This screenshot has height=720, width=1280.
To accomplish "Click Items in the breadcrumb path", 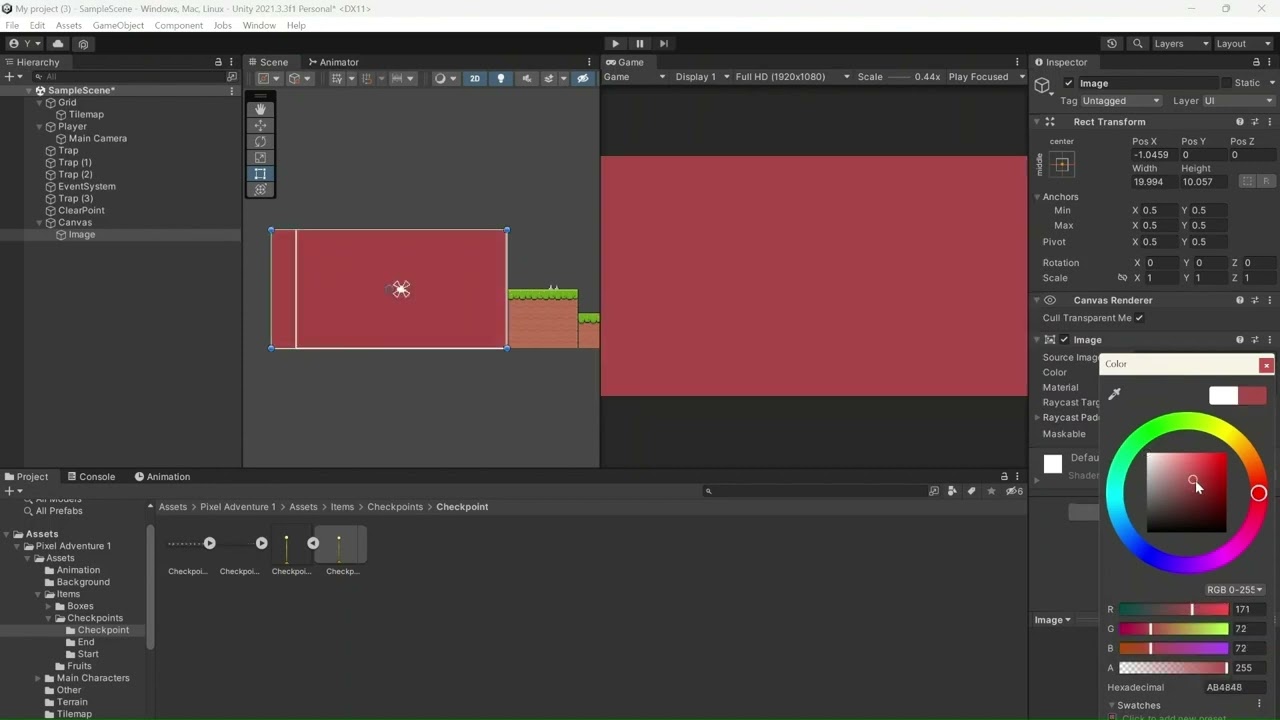I will pyautogui.click(x=342, y=507).
